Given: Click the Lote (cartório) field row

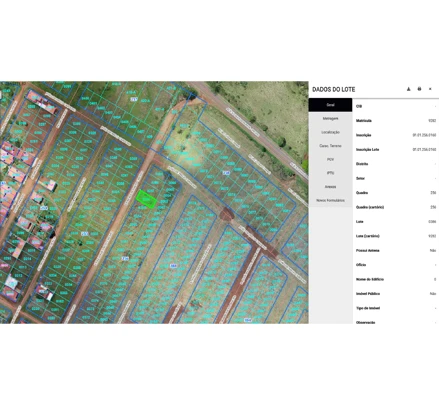Looking at the screenshot, I should click(396, 236).
